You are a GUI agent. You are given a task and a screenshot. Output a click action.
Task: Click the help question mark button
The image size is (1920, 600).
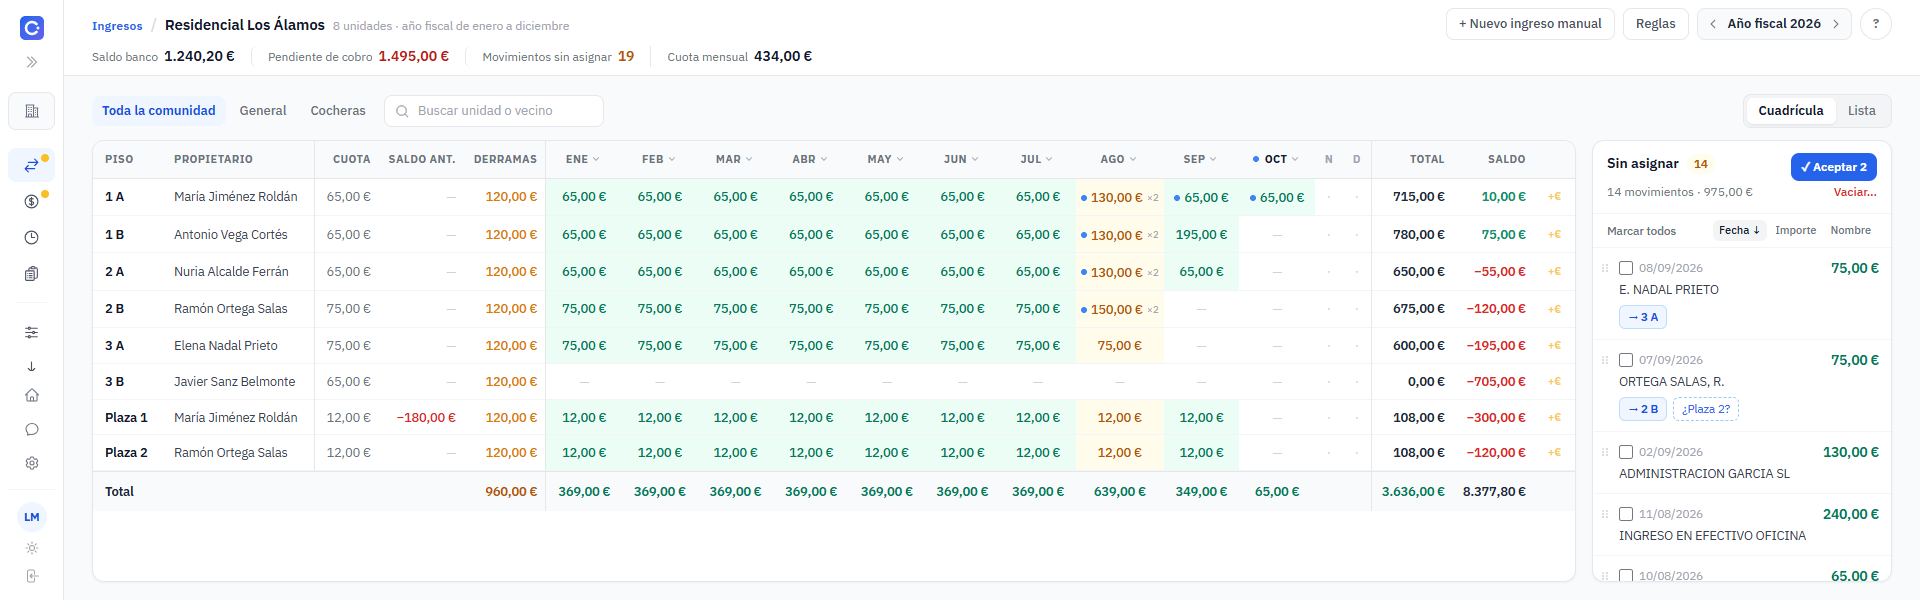point(1876,24)
